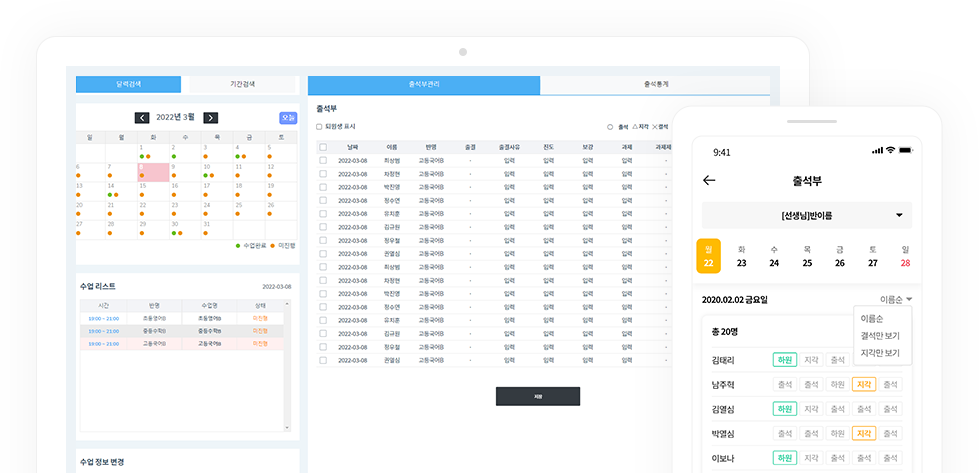
Task: Mark 김태리 as 하원
Action: [784, 359]
